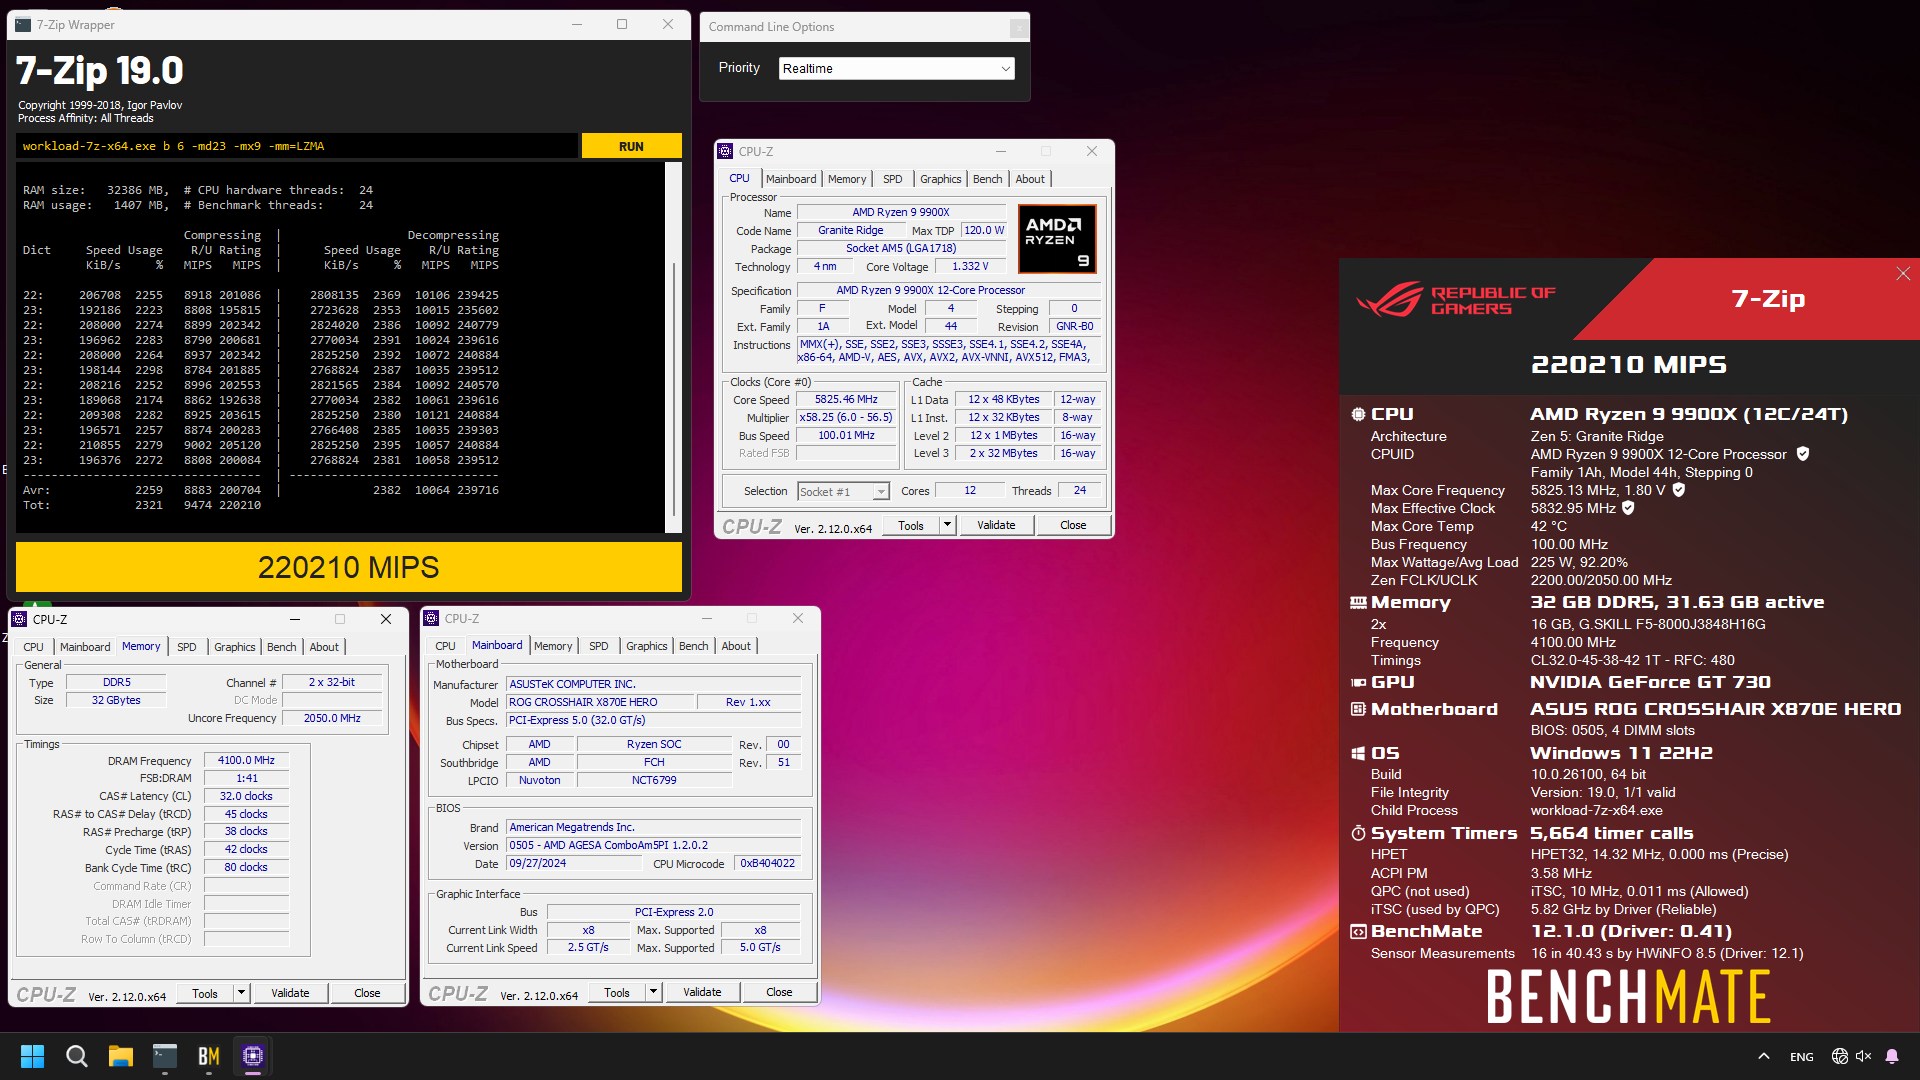Click Tools in Memory CPU-Z window
The image size is (1920, 1080).
(205, 993)
